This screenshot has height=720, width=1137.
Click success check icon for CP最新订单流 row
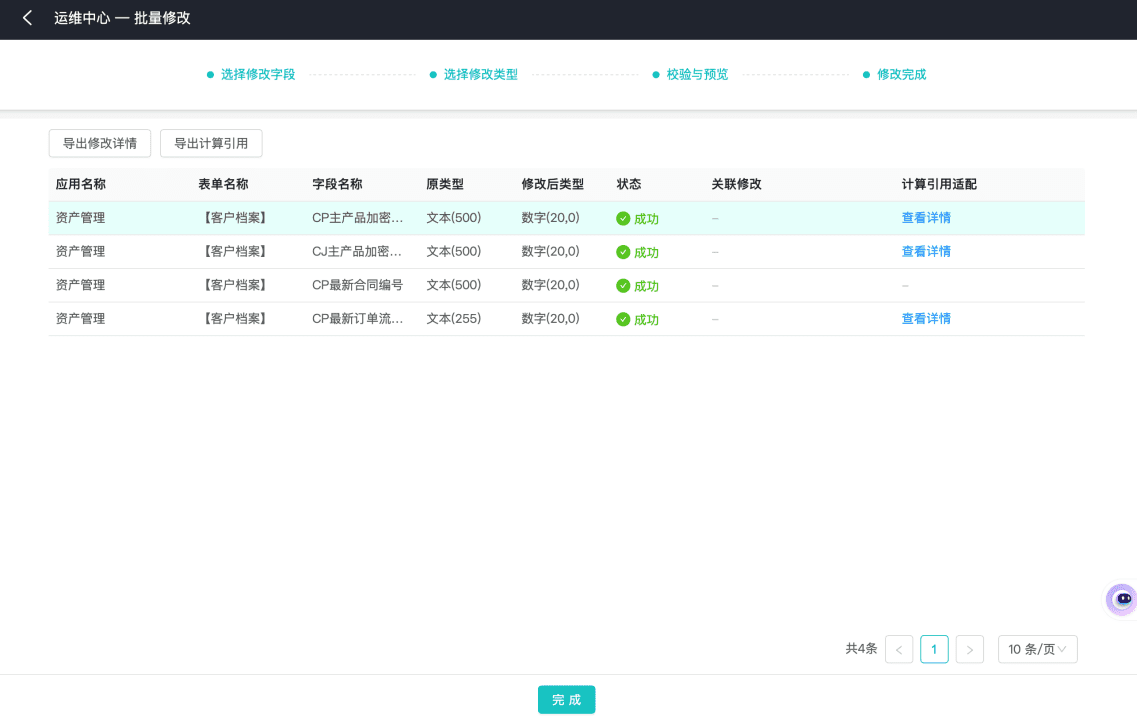point(623,319)
